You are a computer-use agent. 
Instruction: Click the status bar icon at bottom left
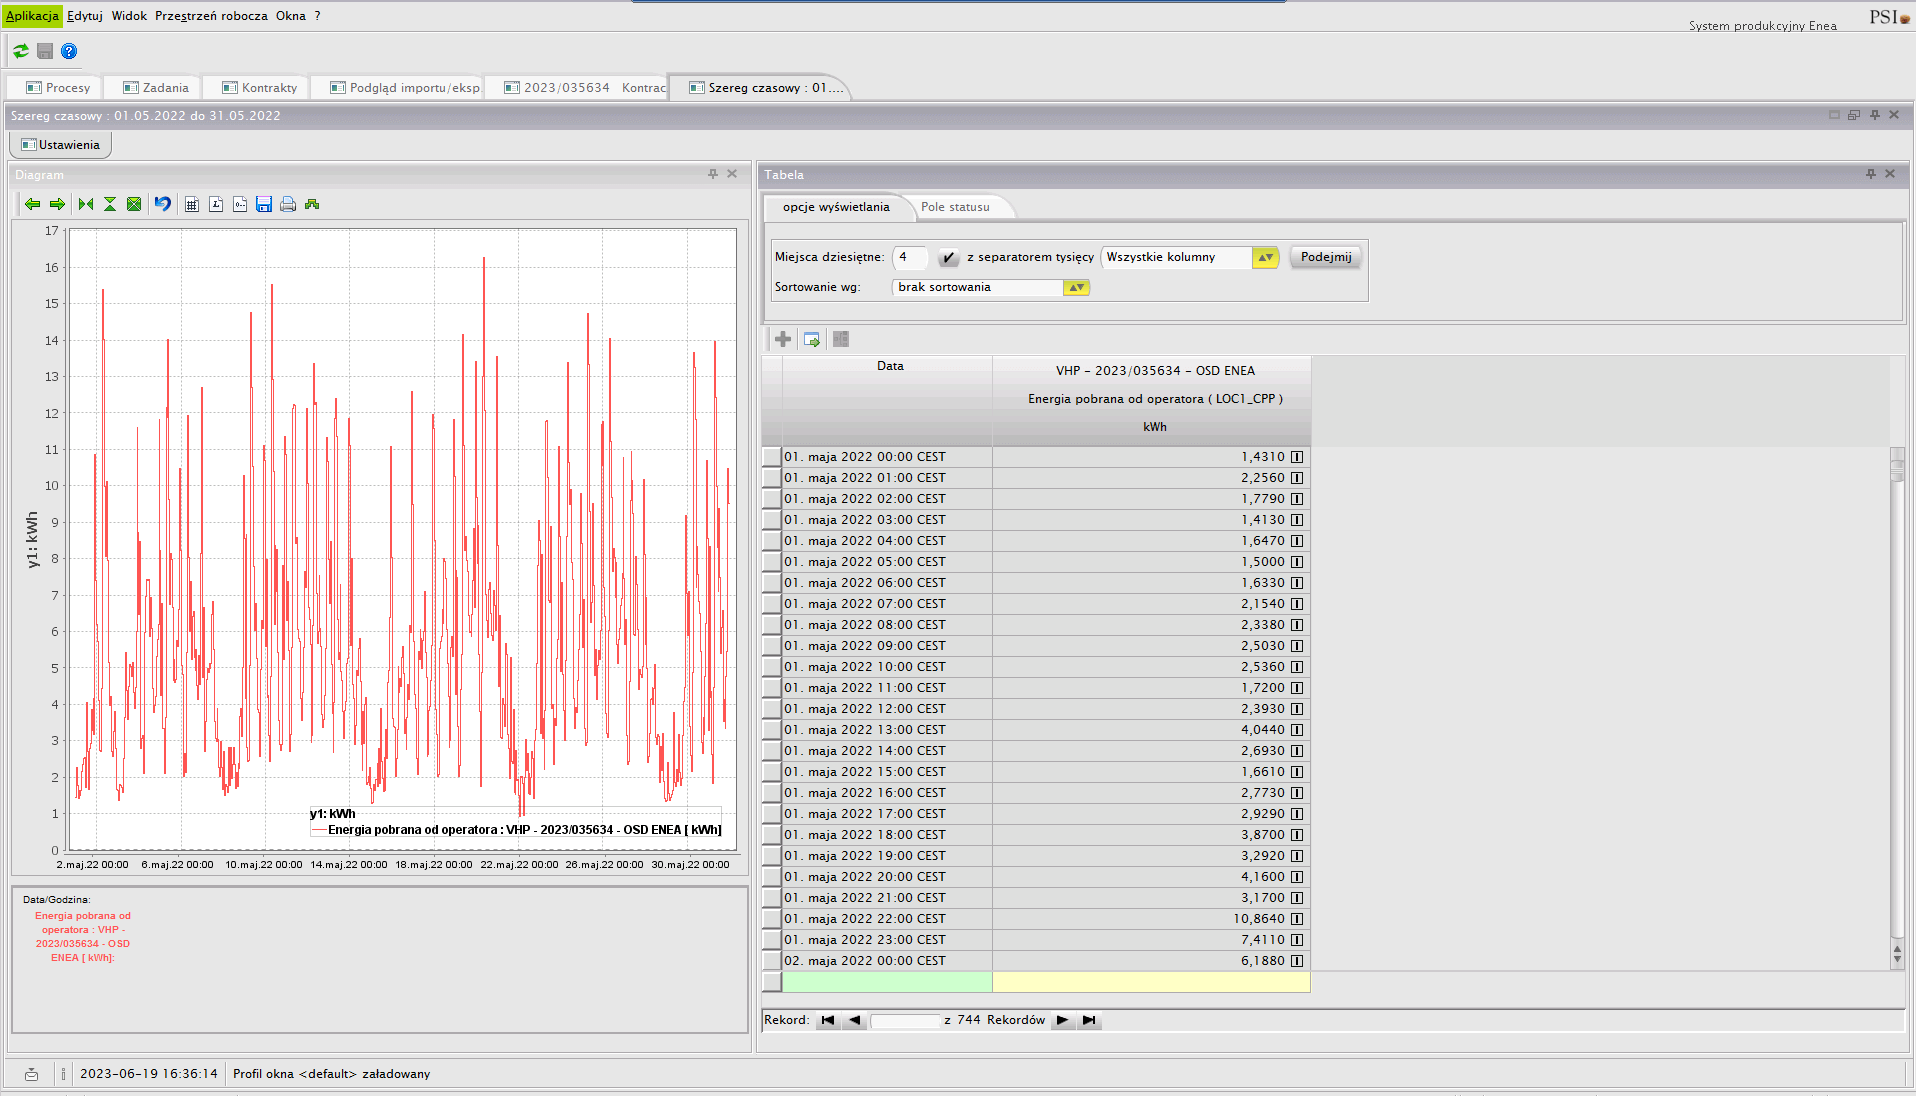pos(31,1074)
